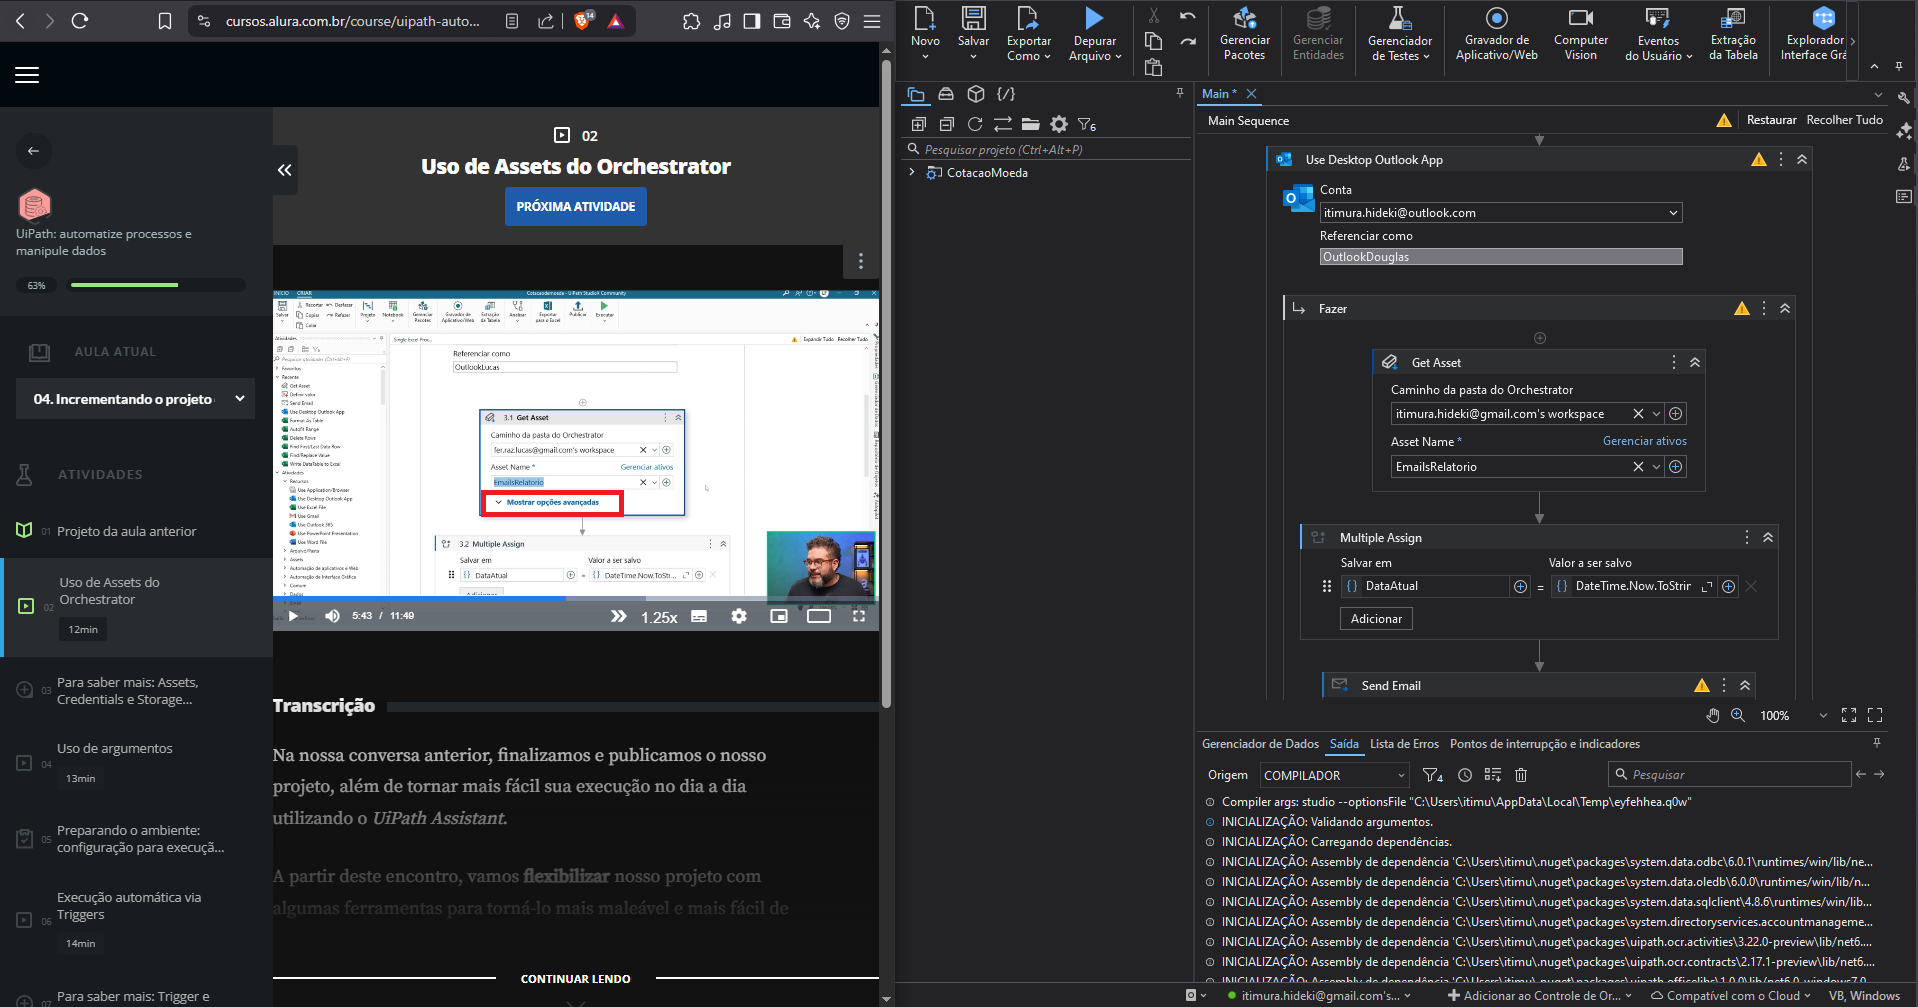Select the Saída output tab
Image resolution: width=1918 pixels, height=1007 pixels.
point(1344,744)
